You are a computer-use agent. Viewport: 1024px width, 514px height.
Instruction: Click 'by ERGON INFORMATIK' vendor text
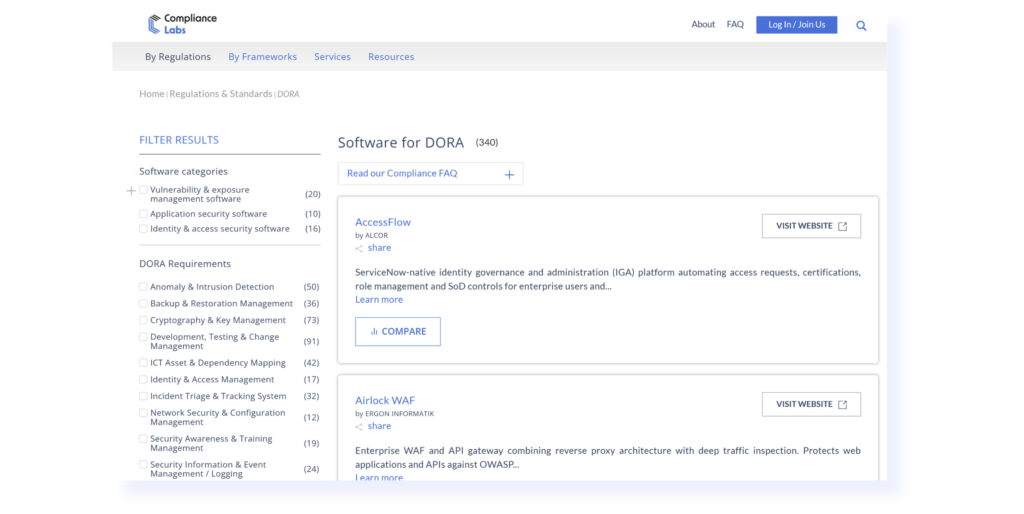[394, 413]
